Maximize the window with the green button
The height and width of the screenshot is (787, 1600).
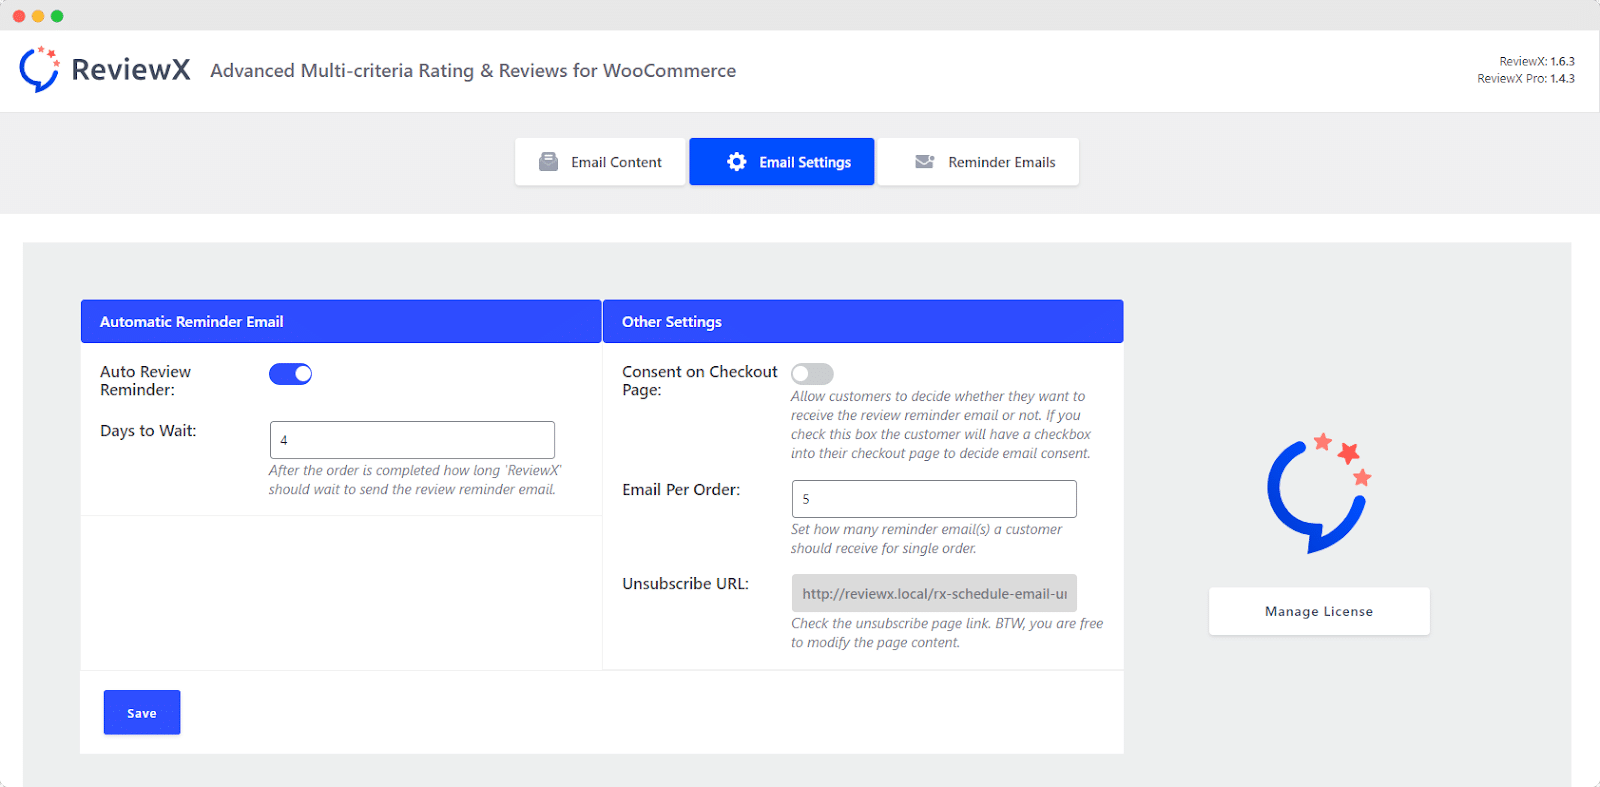[x=57, y=16]
